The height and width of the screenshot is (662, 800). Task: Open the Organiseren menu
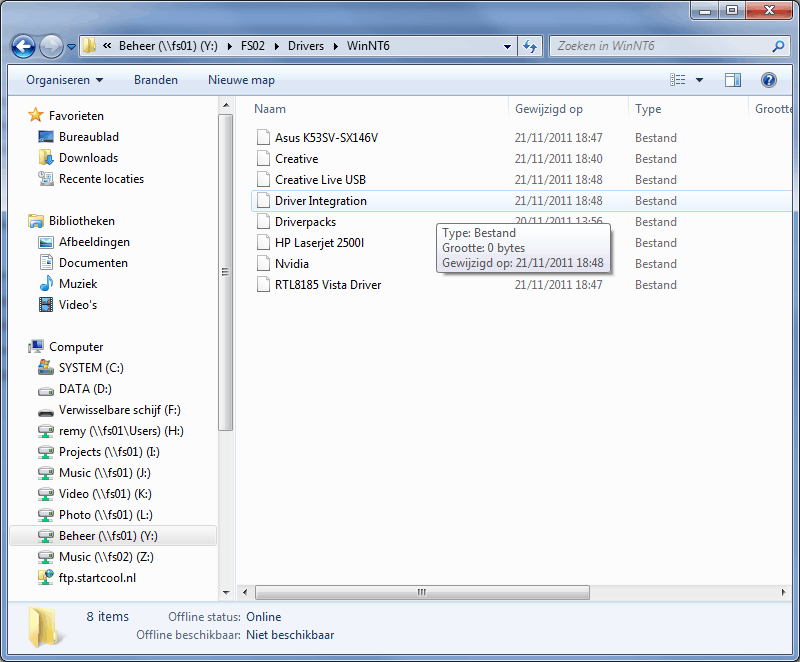64,80
